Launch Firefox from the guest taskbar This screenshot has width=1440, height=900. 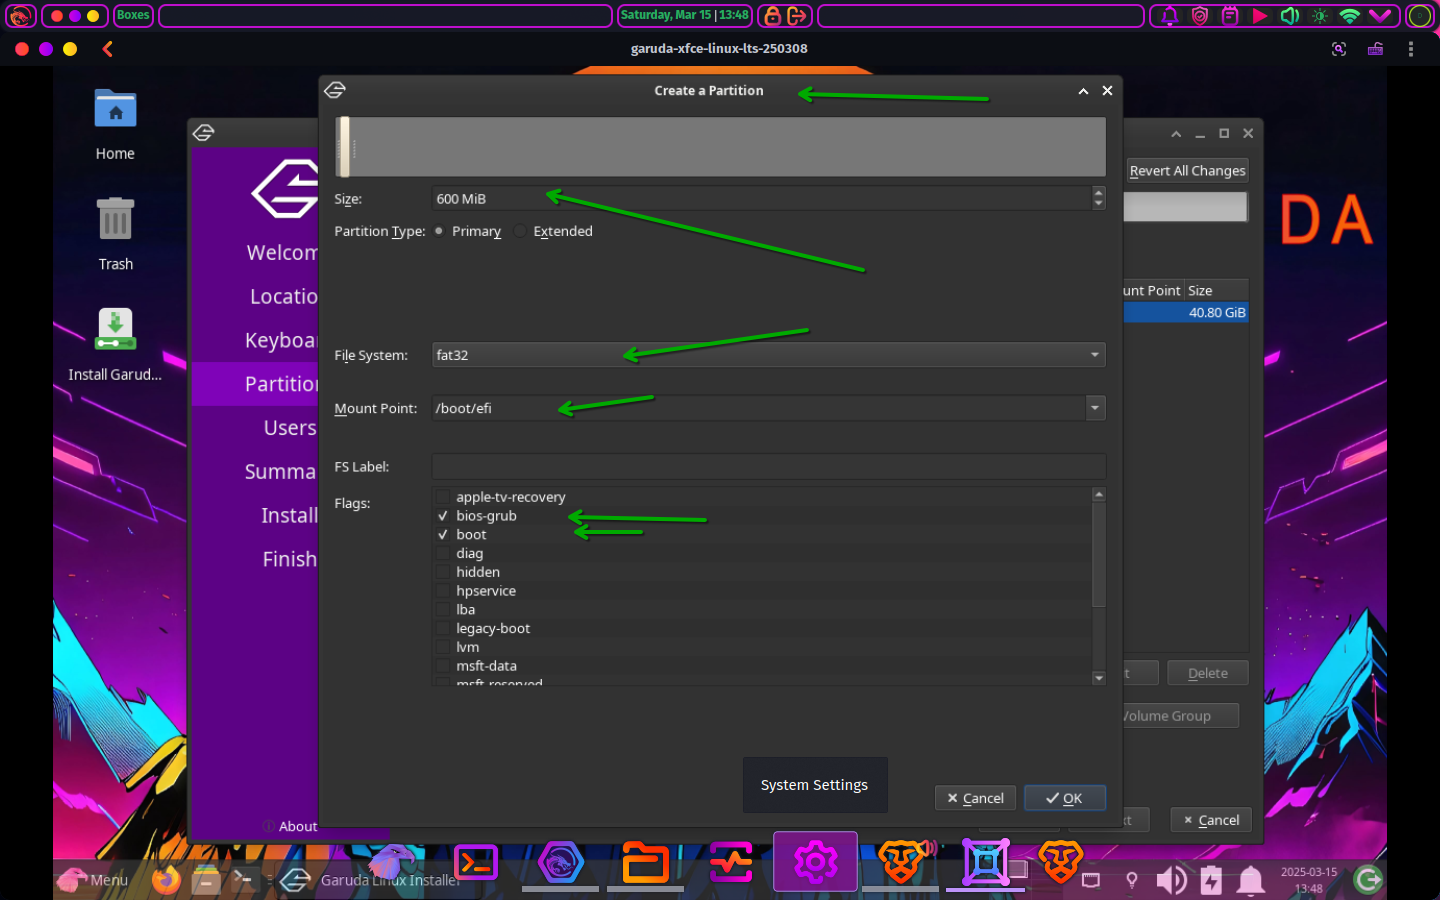tap(166, 879)
